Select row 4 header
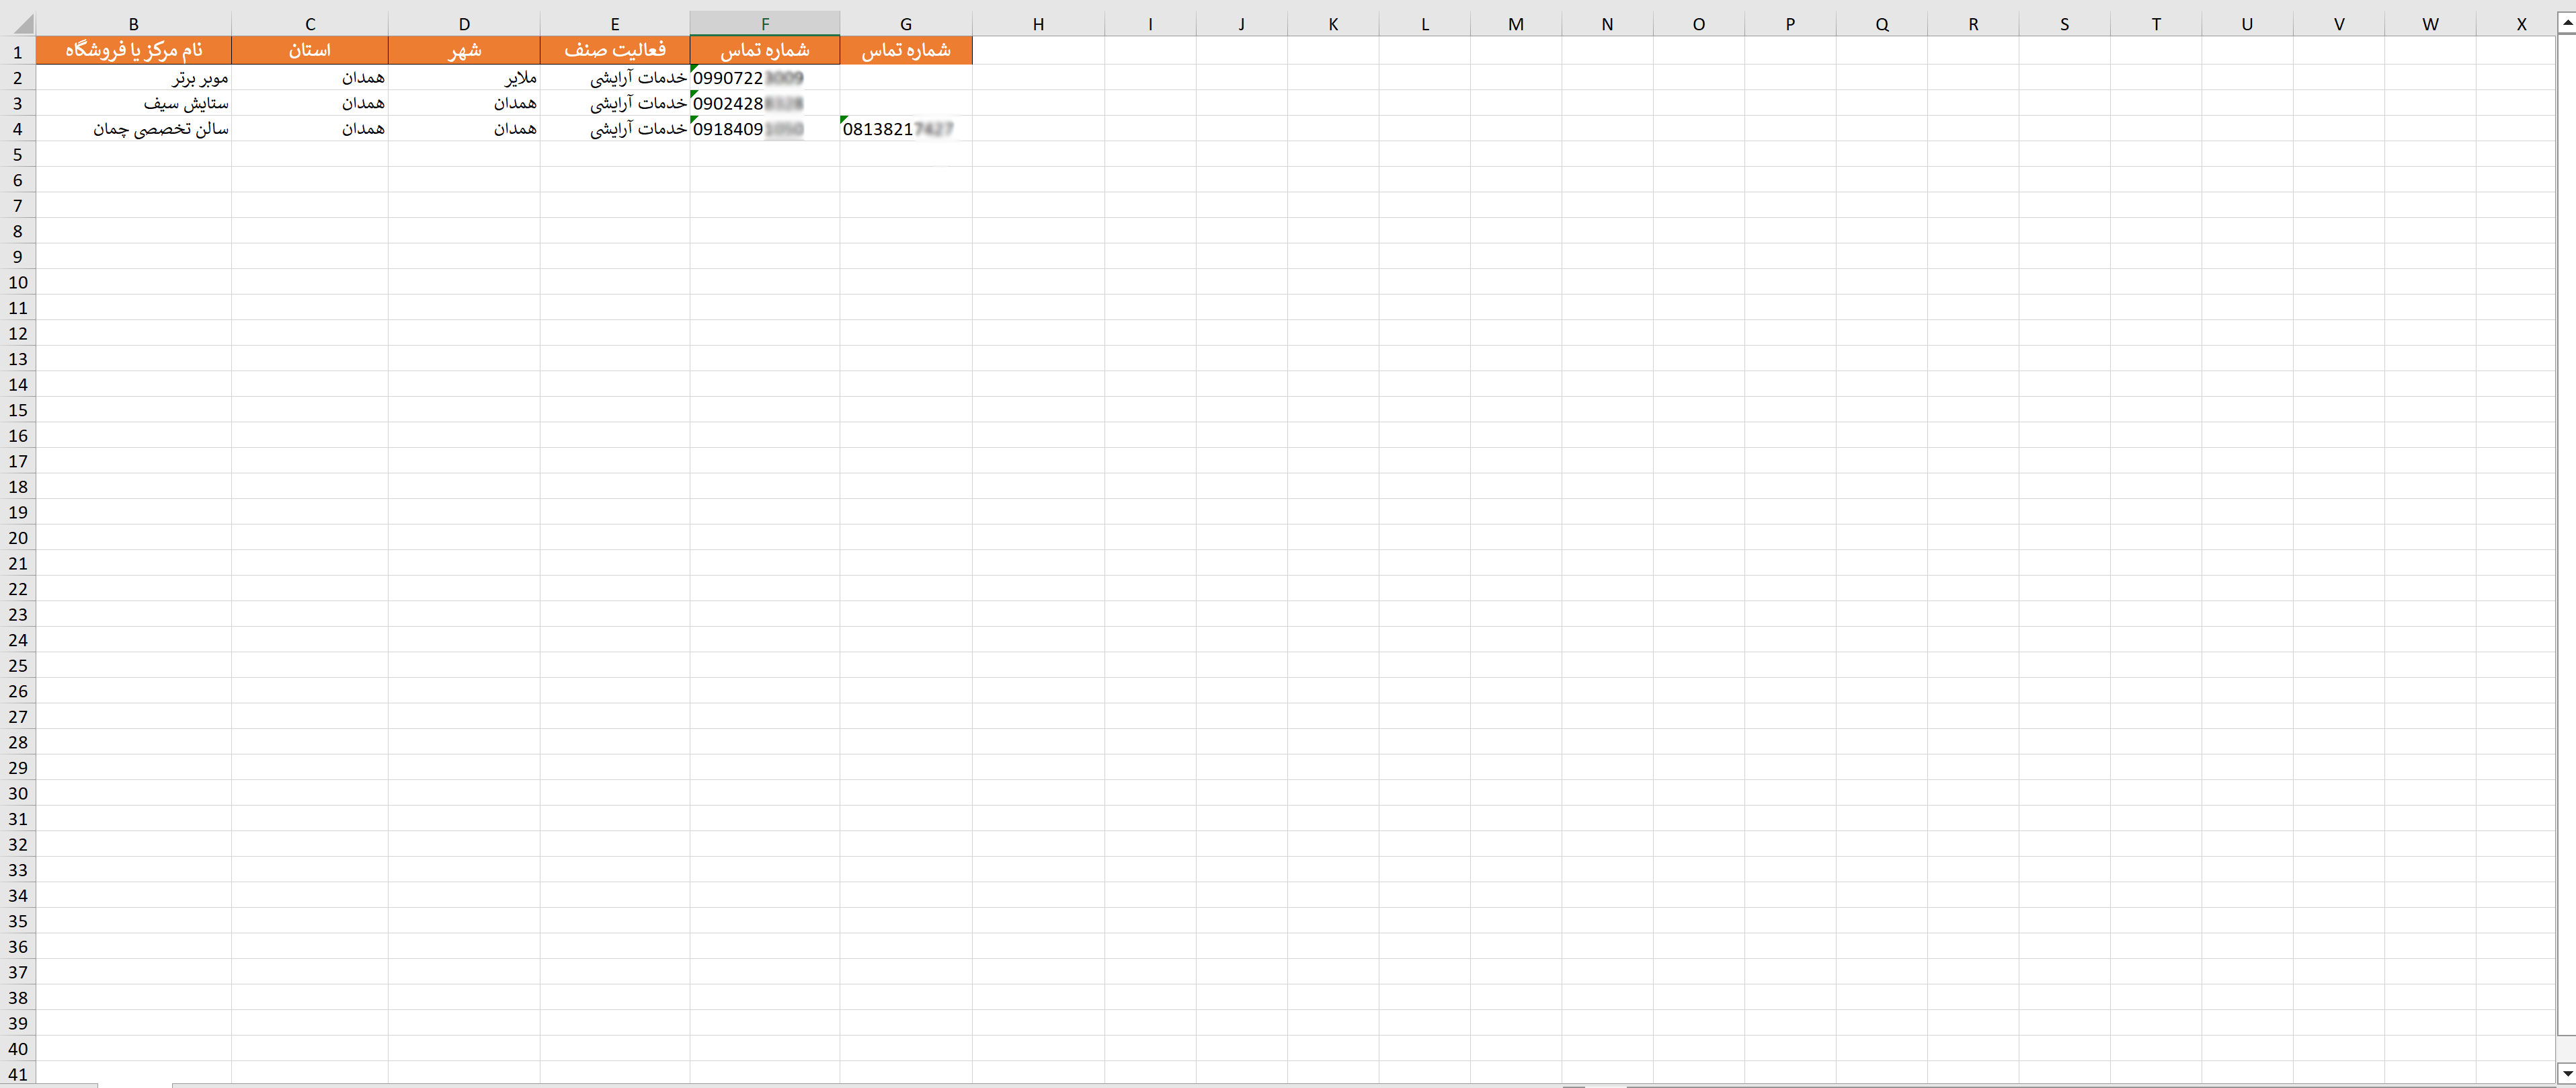 click(18, 129)
